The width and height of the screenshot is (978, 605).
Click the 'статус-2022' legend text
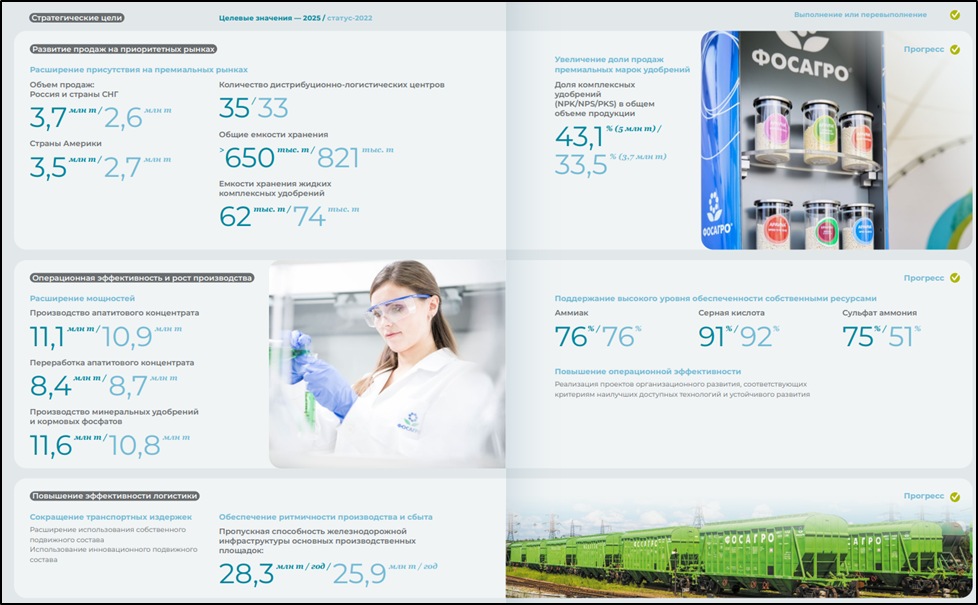click(349, 18)
